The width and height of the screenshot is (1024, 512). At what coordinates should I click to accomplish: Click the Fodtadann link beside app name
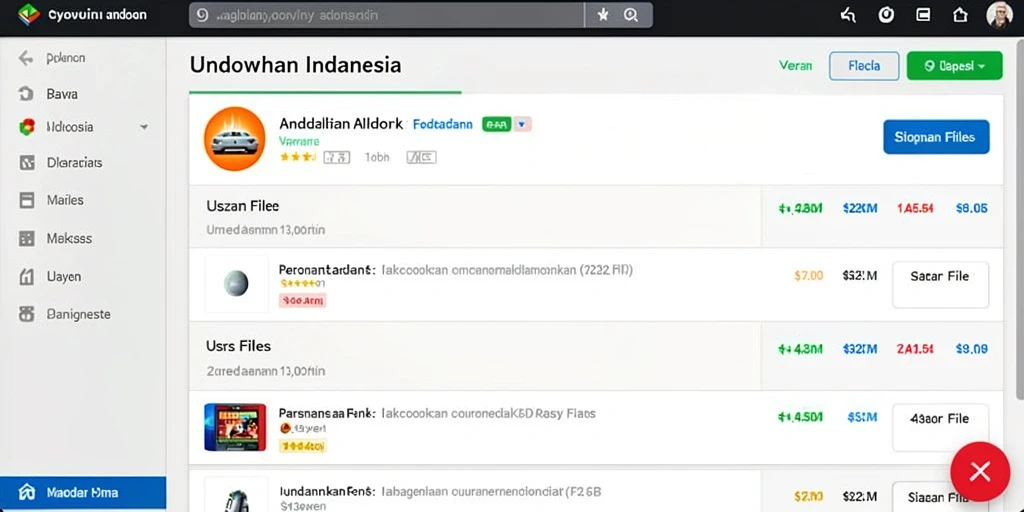[x=443, y=124]
